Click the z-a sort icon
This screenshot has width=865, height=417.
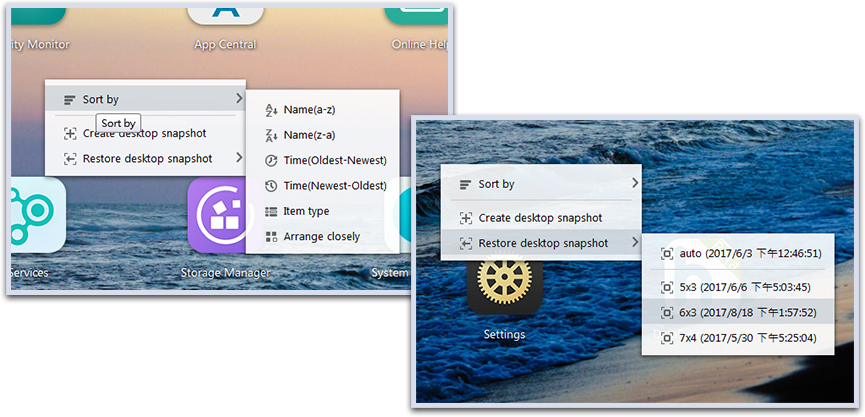point(271,135)
